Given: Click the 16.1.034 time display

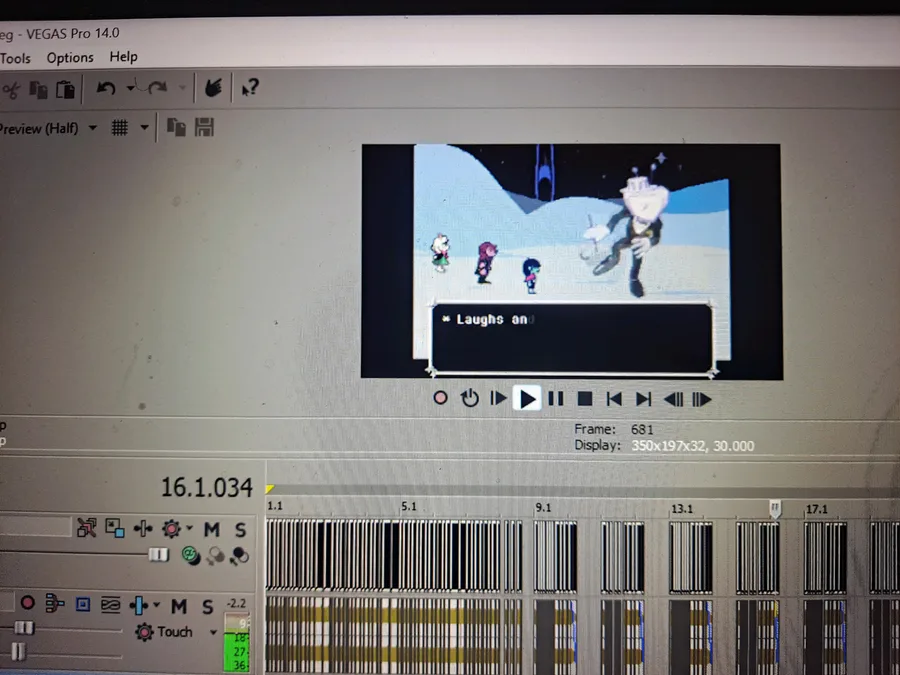Looking at the screenshot, I should (207, 488).
